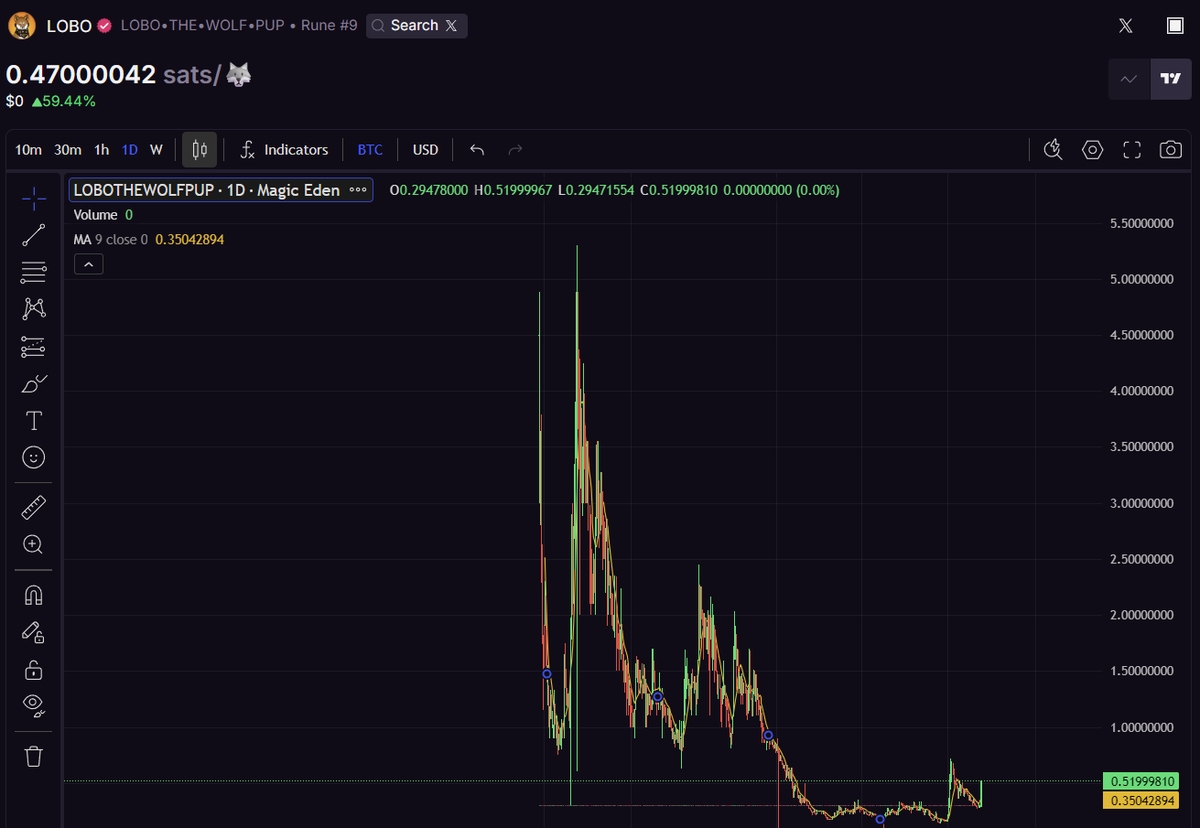
Task: Click the MA 9 close indicator legend
Action: tap(111, 240)
